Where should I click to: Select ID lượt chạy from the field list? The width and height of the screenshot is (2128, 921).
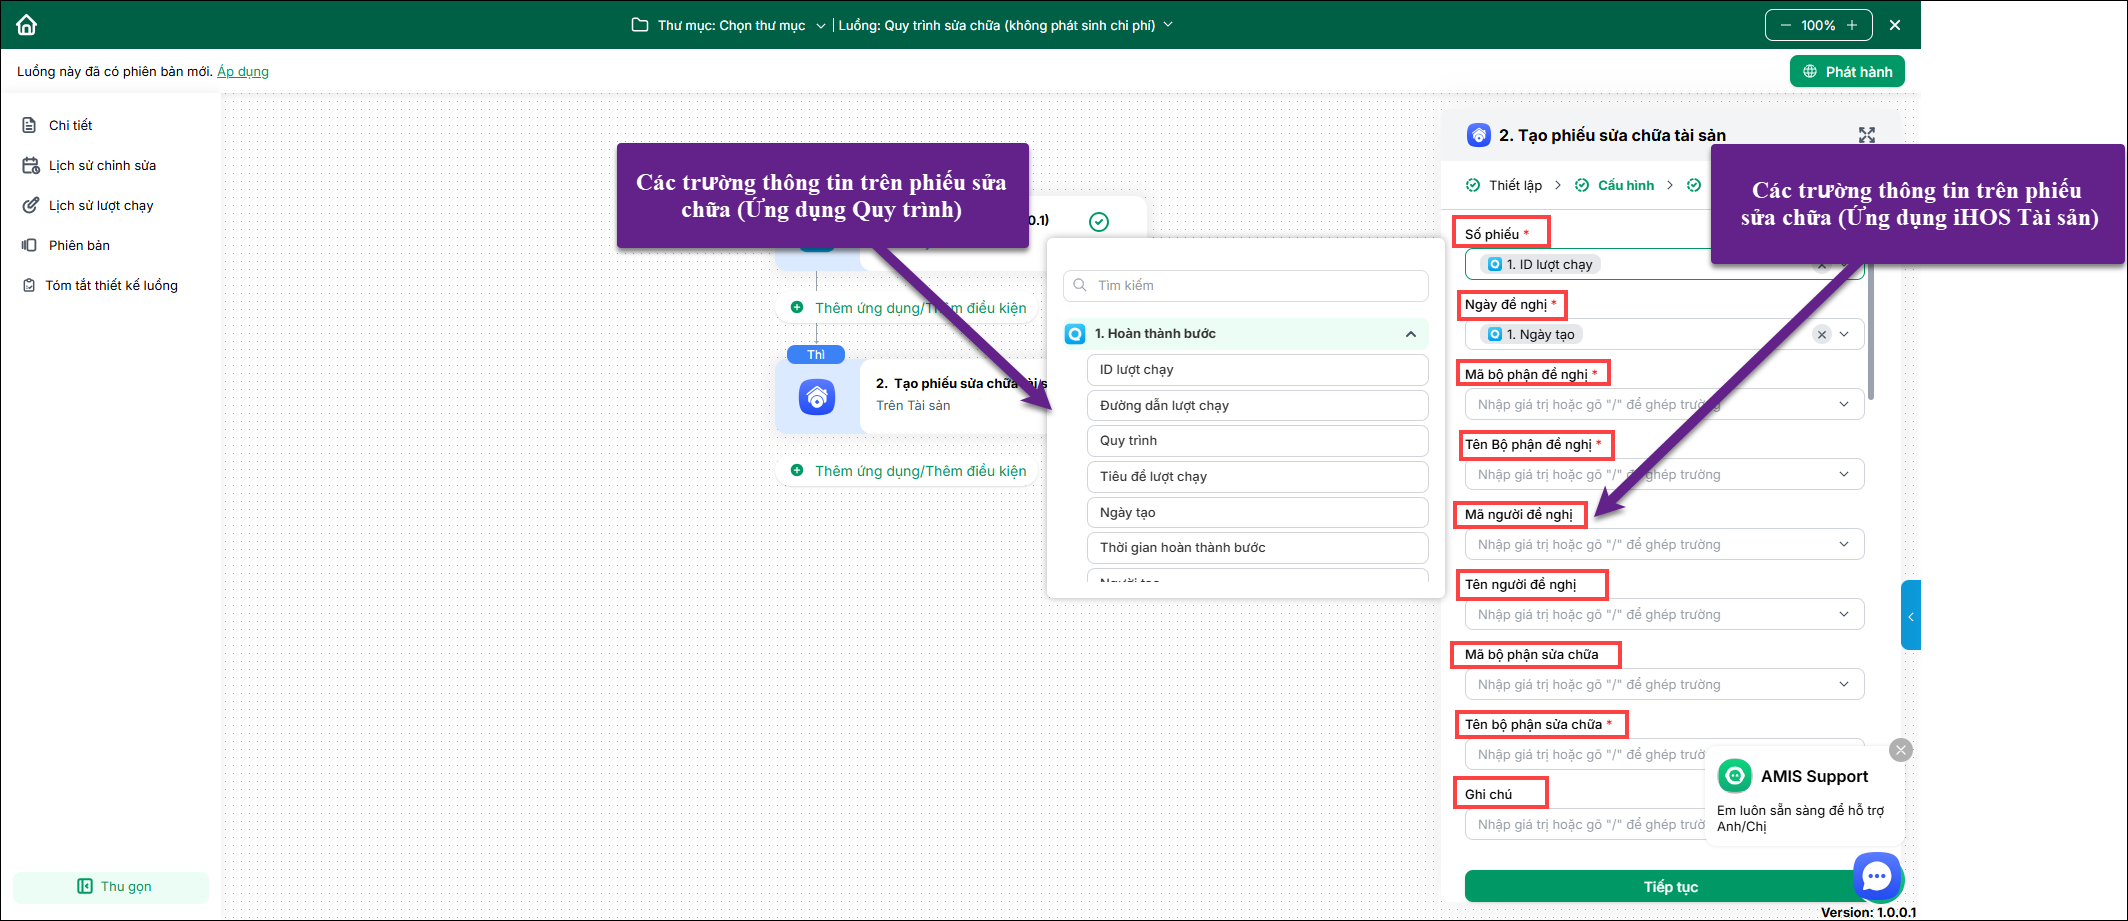(1257, 370)
